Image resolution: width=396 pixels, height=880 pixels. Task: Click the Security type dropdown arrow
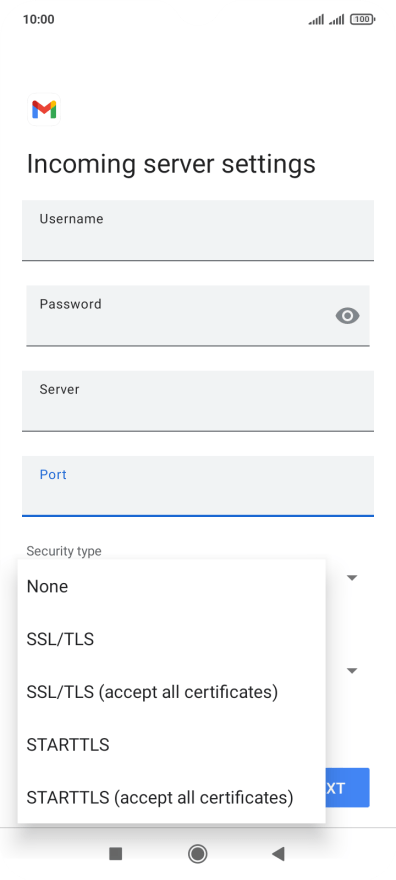[x=352, y=578]
